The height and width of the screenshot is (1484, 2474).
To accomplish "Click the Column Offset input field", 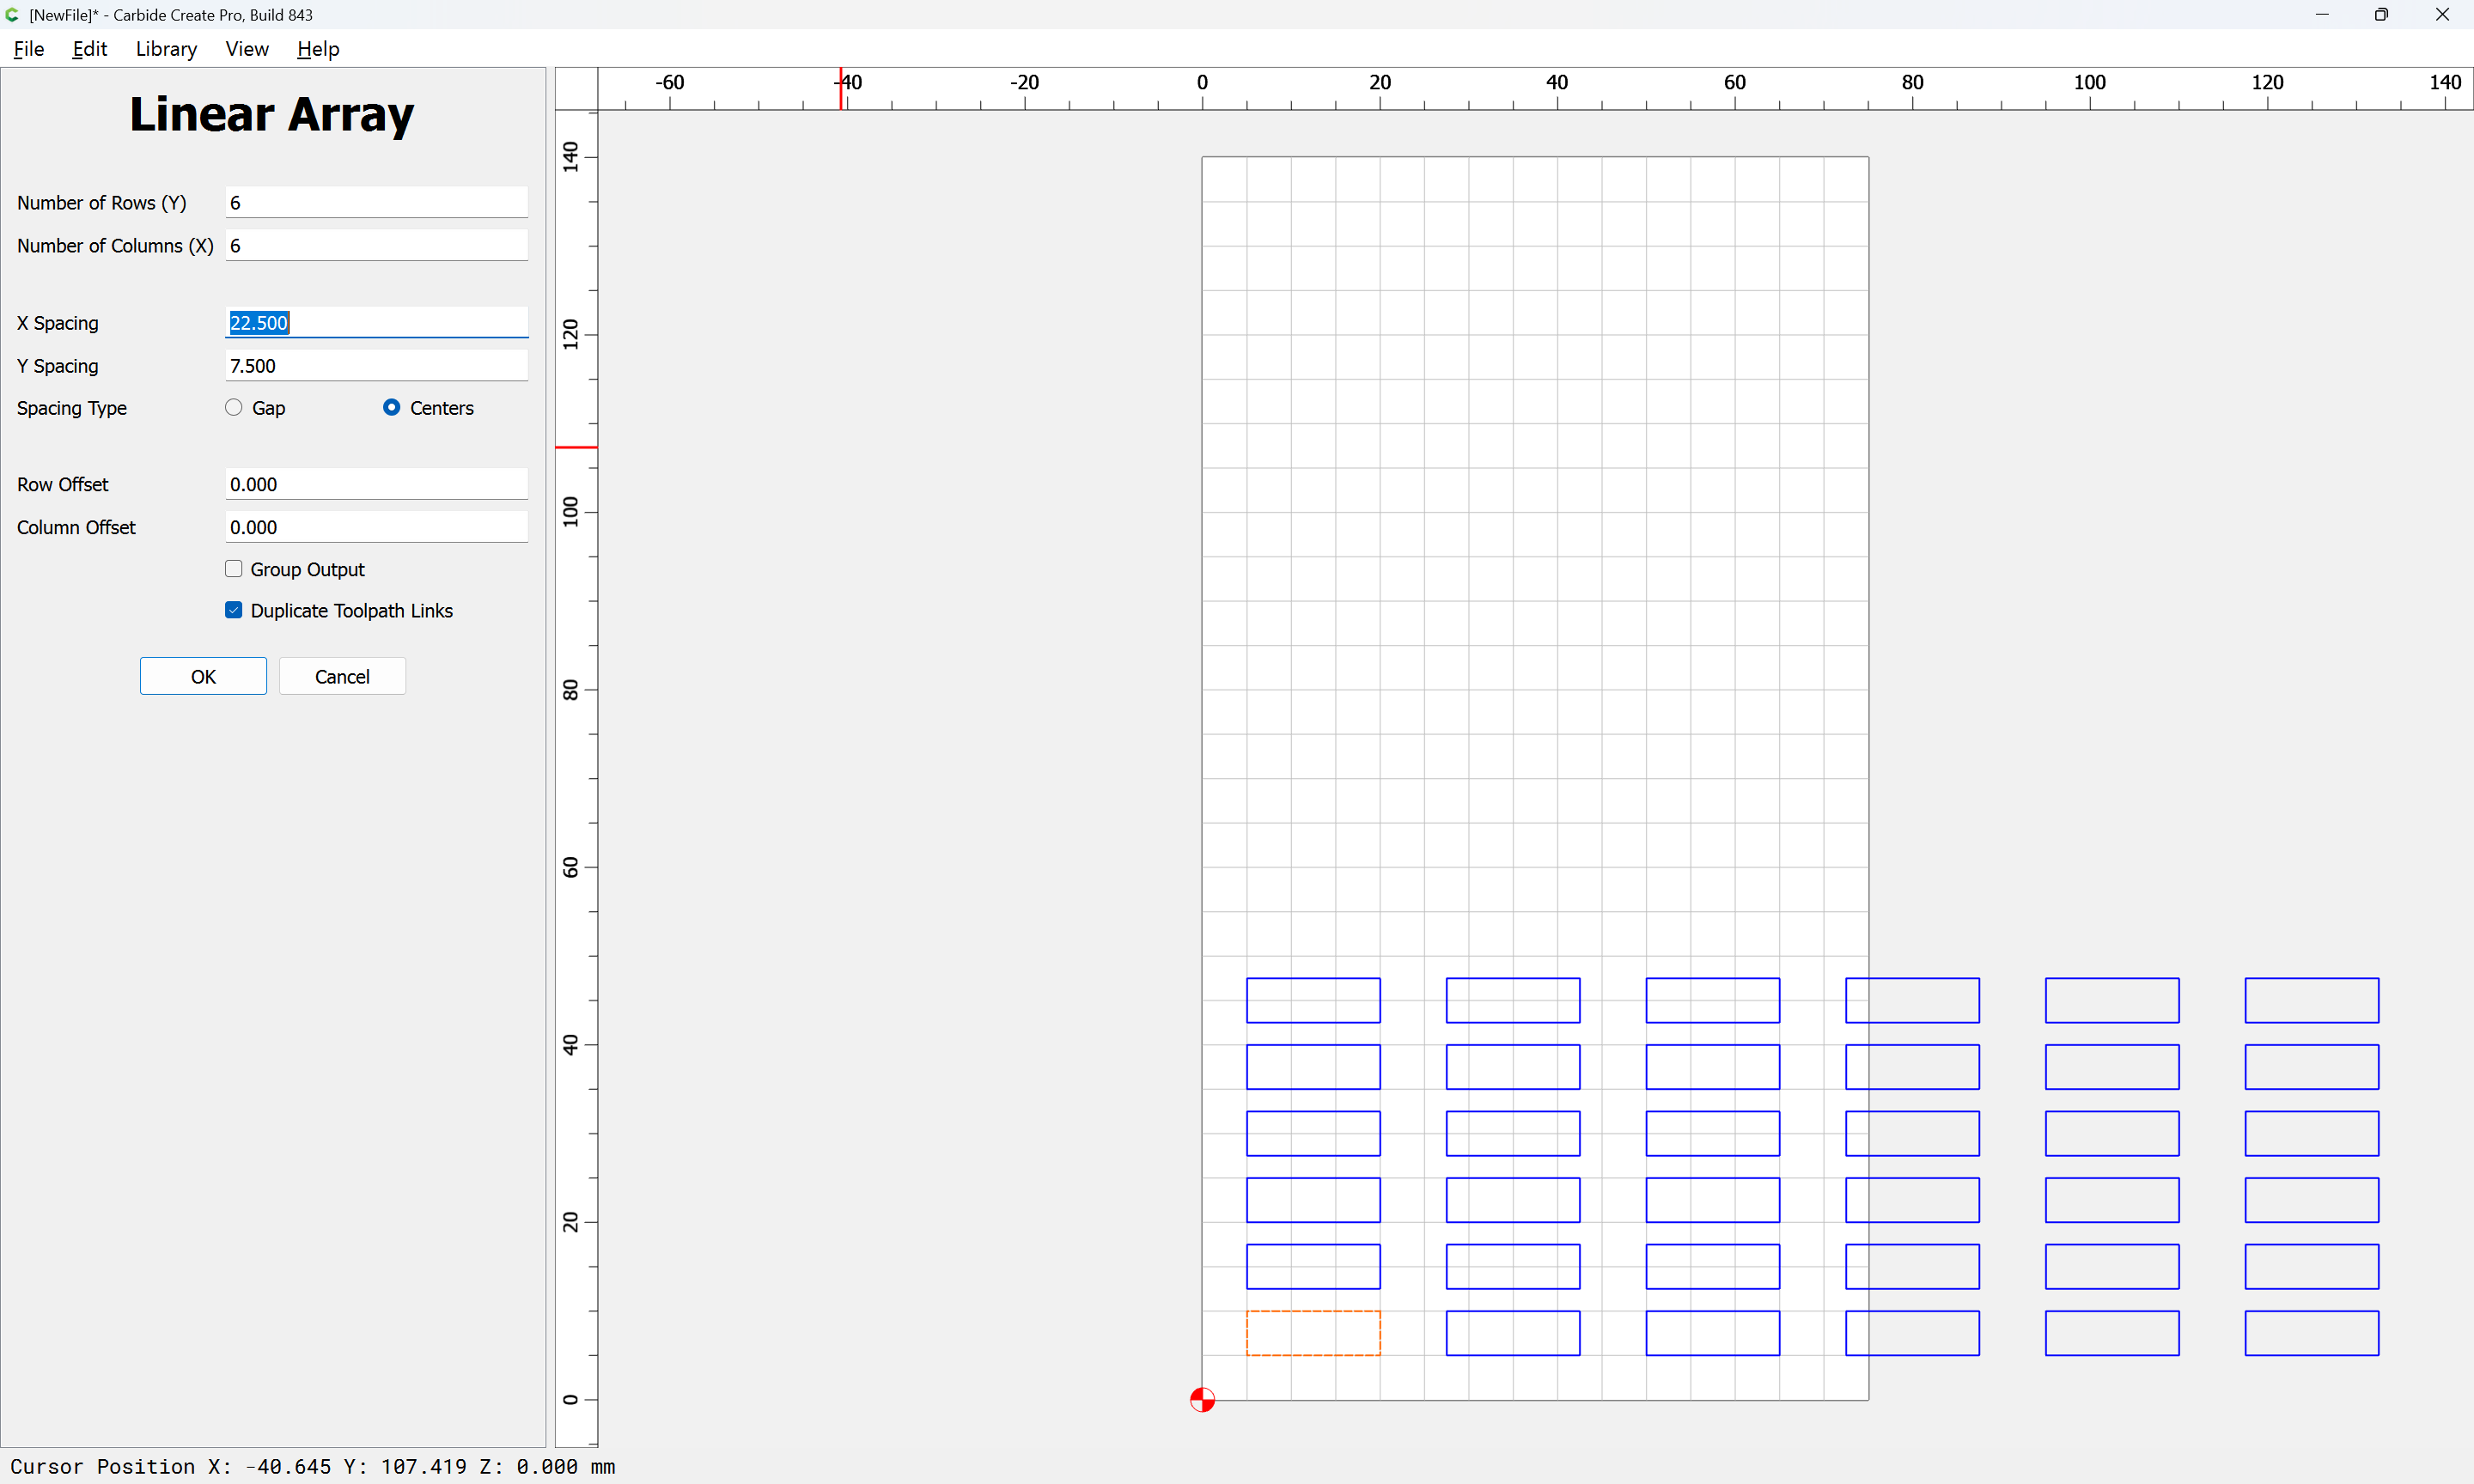I will (x=377, y=527).
